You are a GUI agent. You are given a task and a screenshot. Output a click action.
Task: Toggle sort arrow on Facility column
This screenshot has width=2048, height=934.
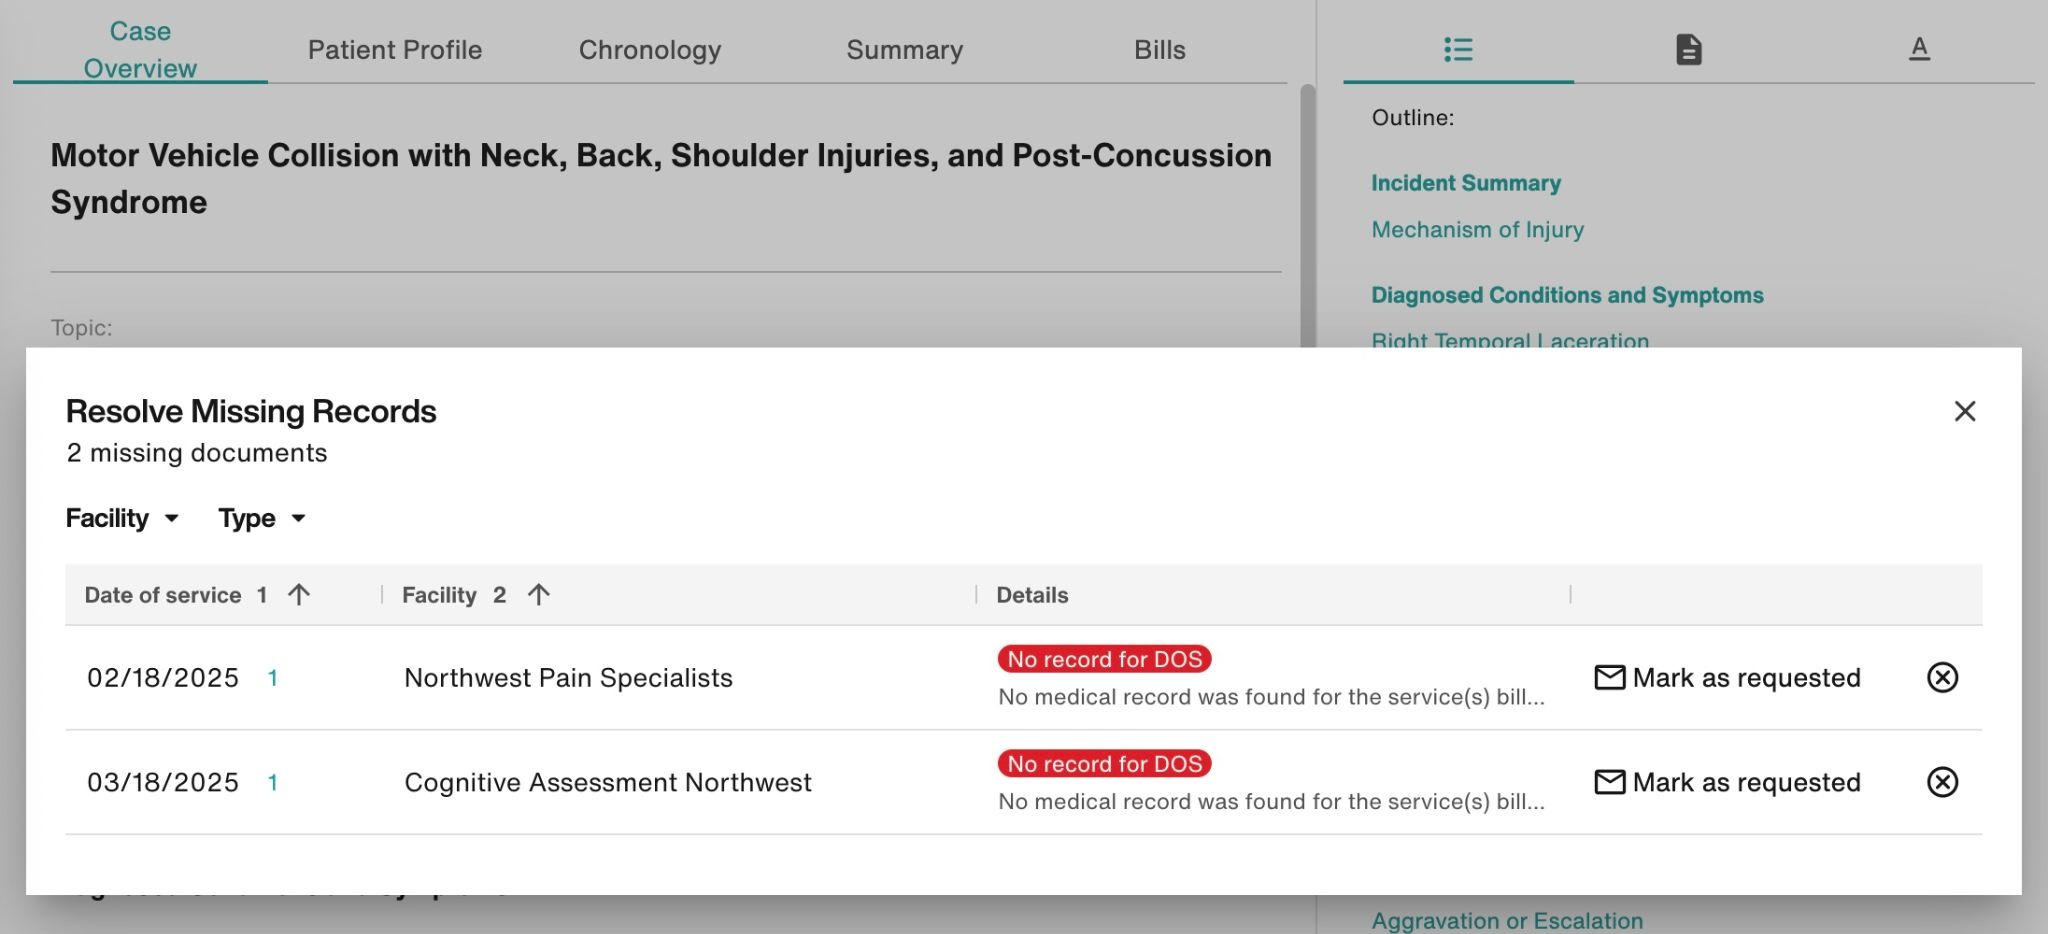[538, 595]
